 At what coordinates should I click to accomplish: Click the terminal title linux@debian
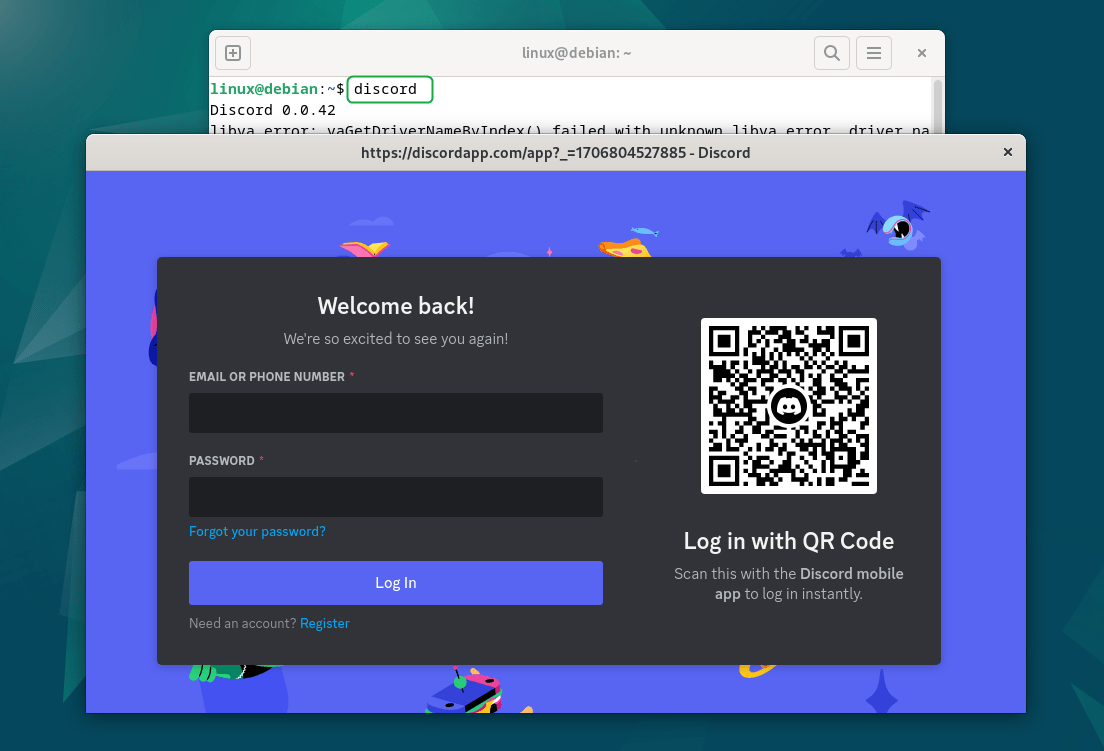click(x=576, y=53)
